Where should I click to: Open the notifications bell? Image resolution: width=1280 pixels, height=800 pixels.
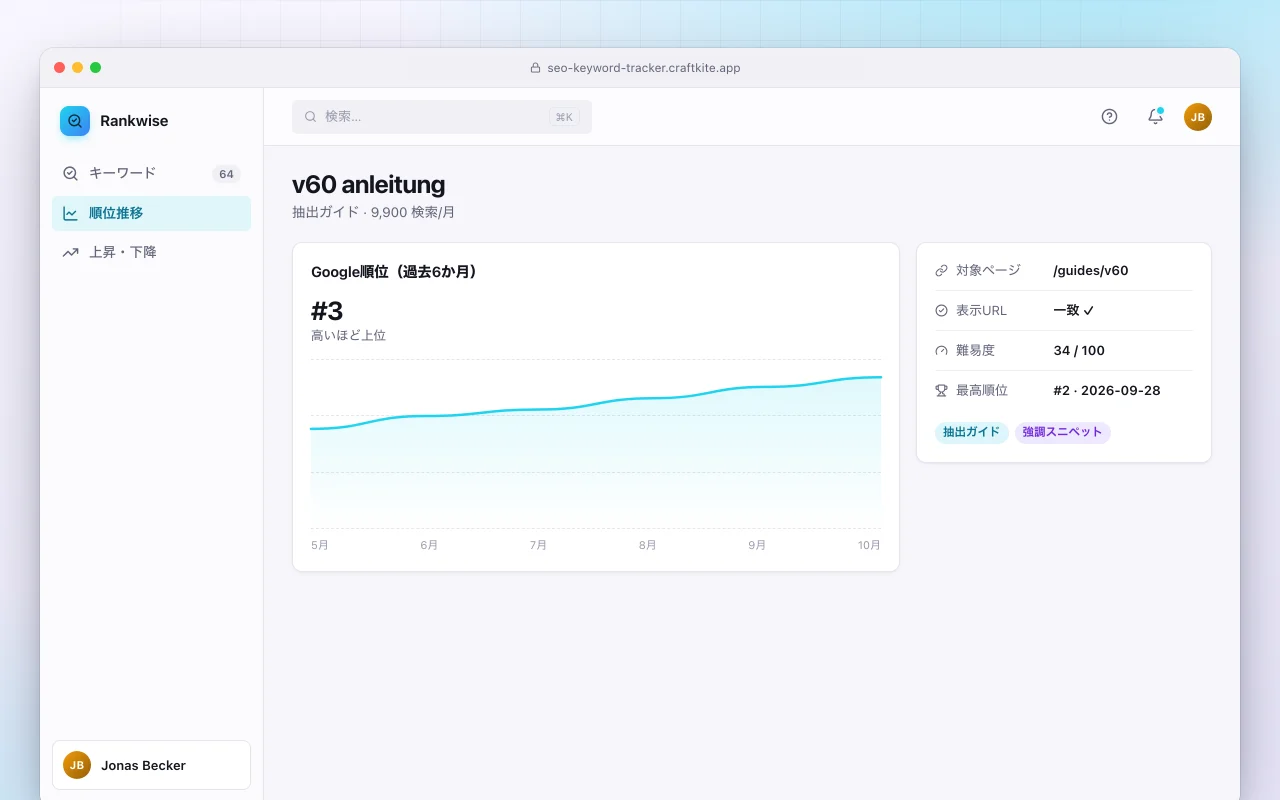coord(1155,117)
